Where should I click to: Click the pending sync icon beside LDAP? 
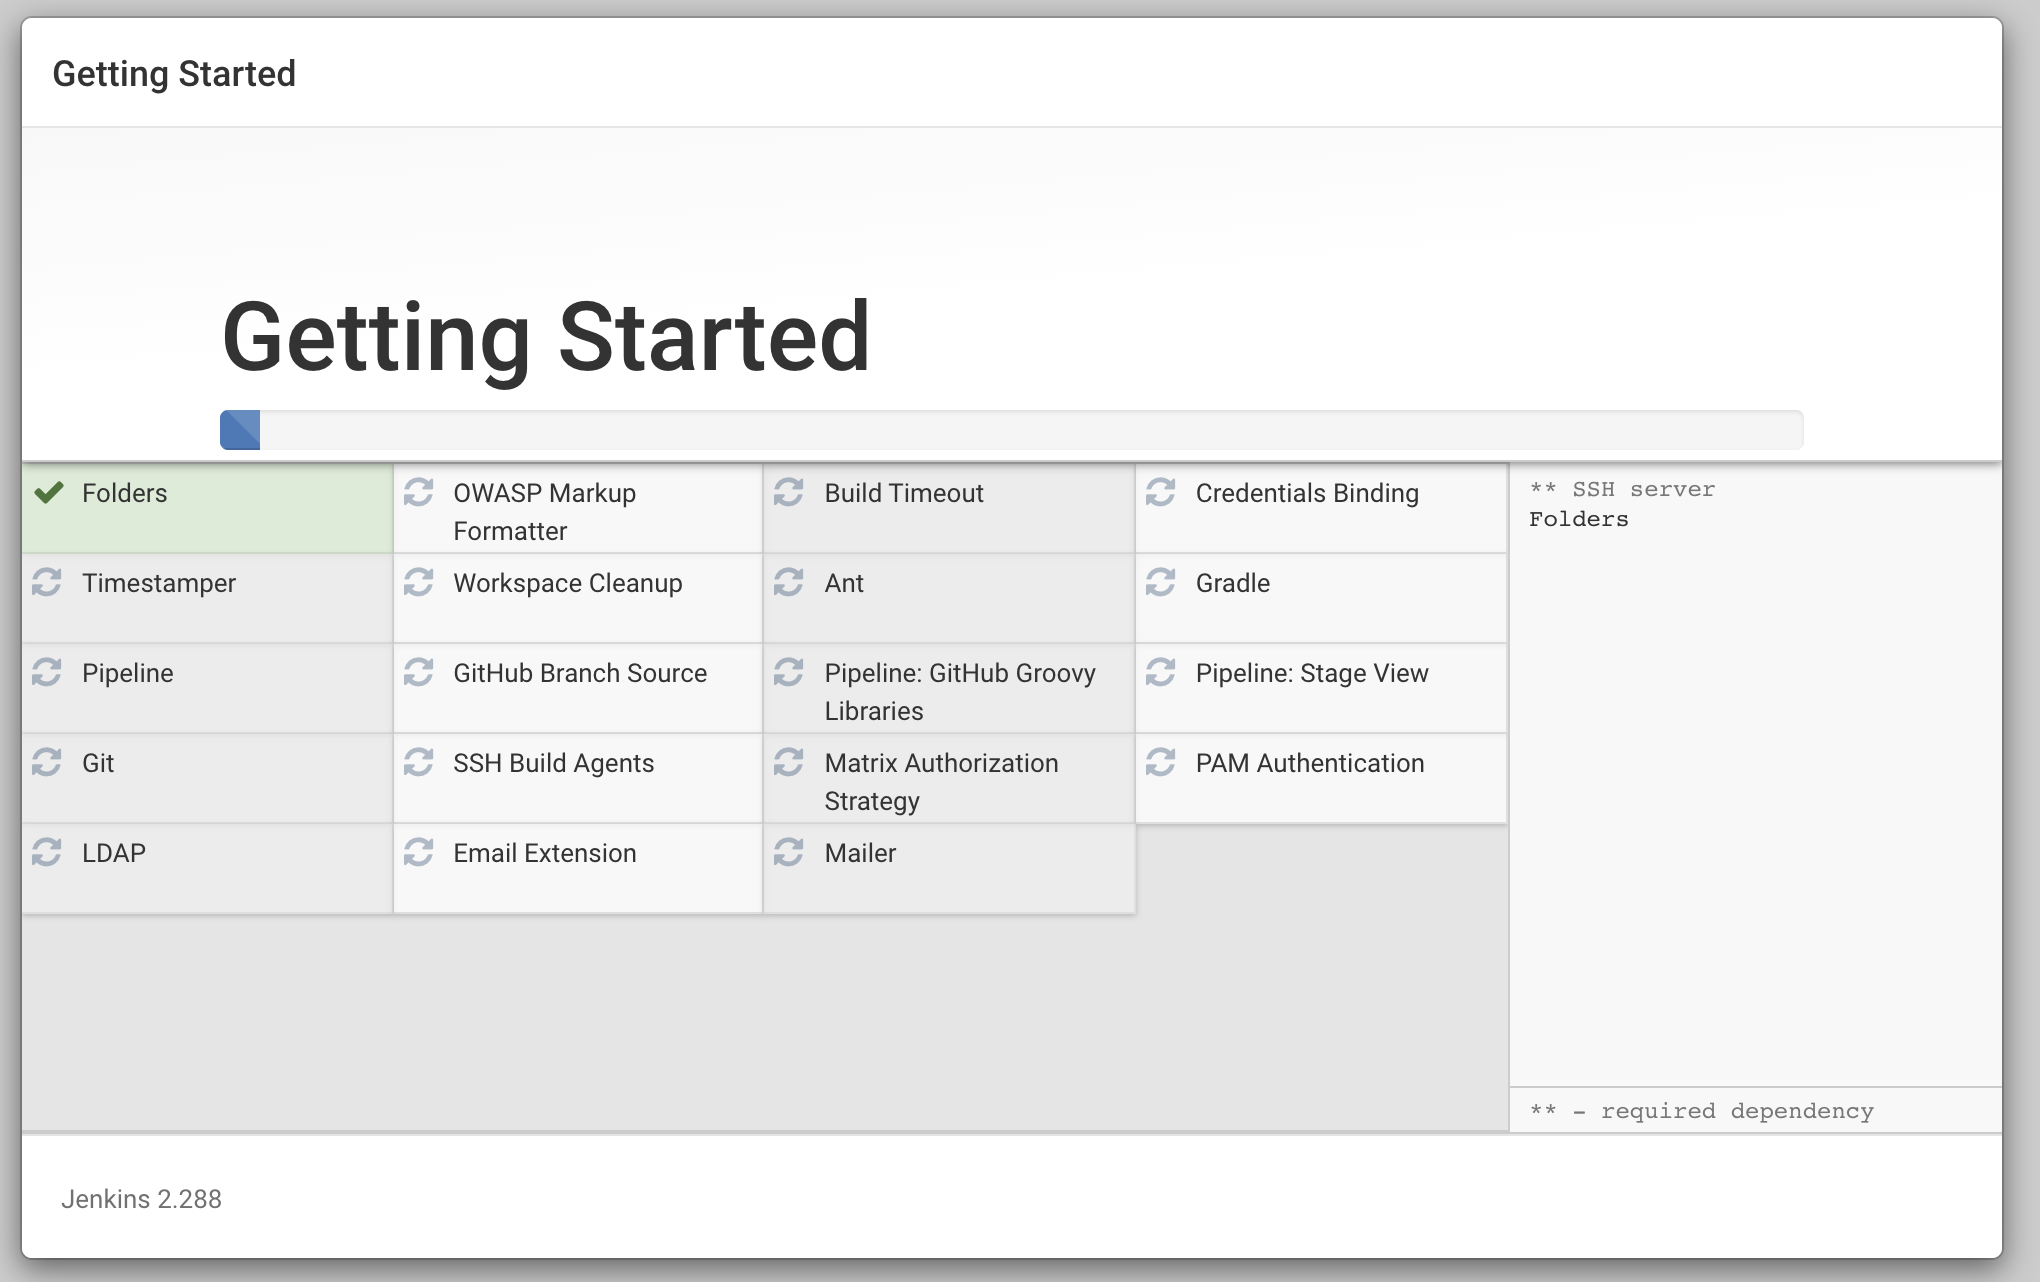pyautogui.click(x=47, y=852)
